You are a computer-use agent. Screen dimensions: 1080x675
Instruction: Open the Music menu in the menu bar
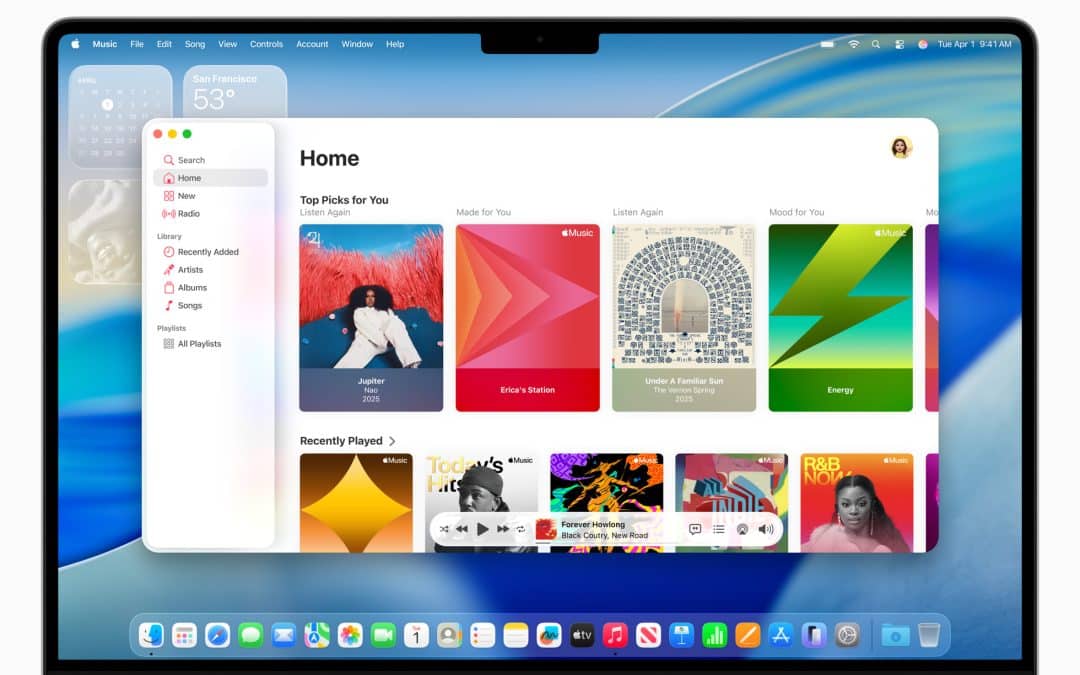click(105, 43)
